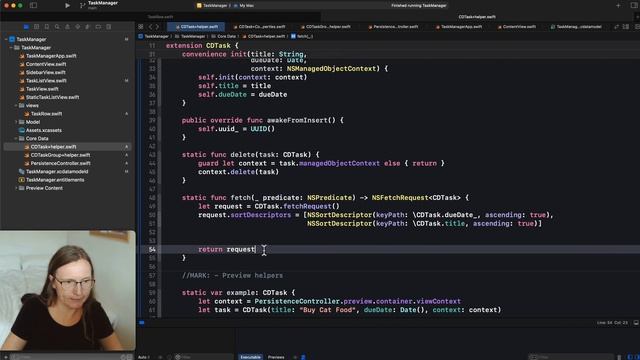
Task: Click line number 54 in gutter
Action: 152,249
